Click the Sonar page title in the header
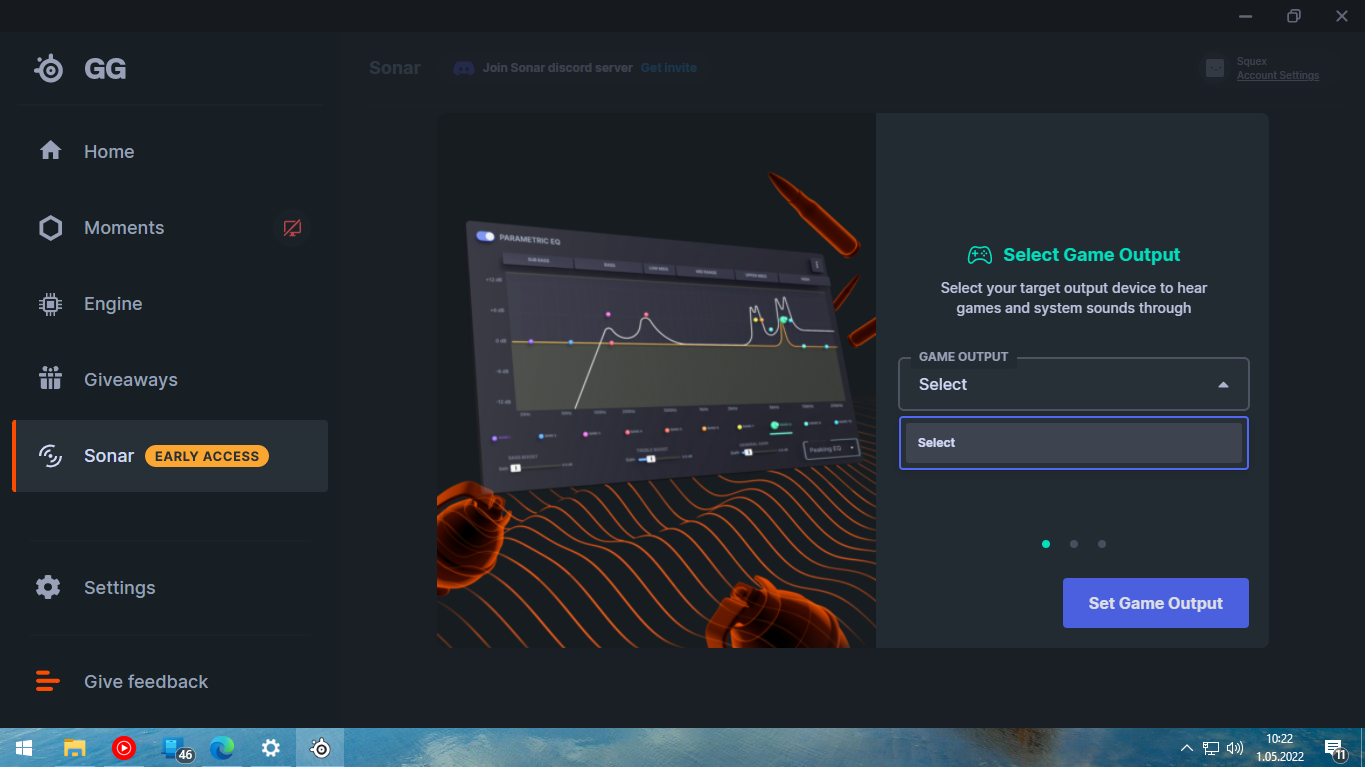1365x767 pixels. [x=395, y=68]
